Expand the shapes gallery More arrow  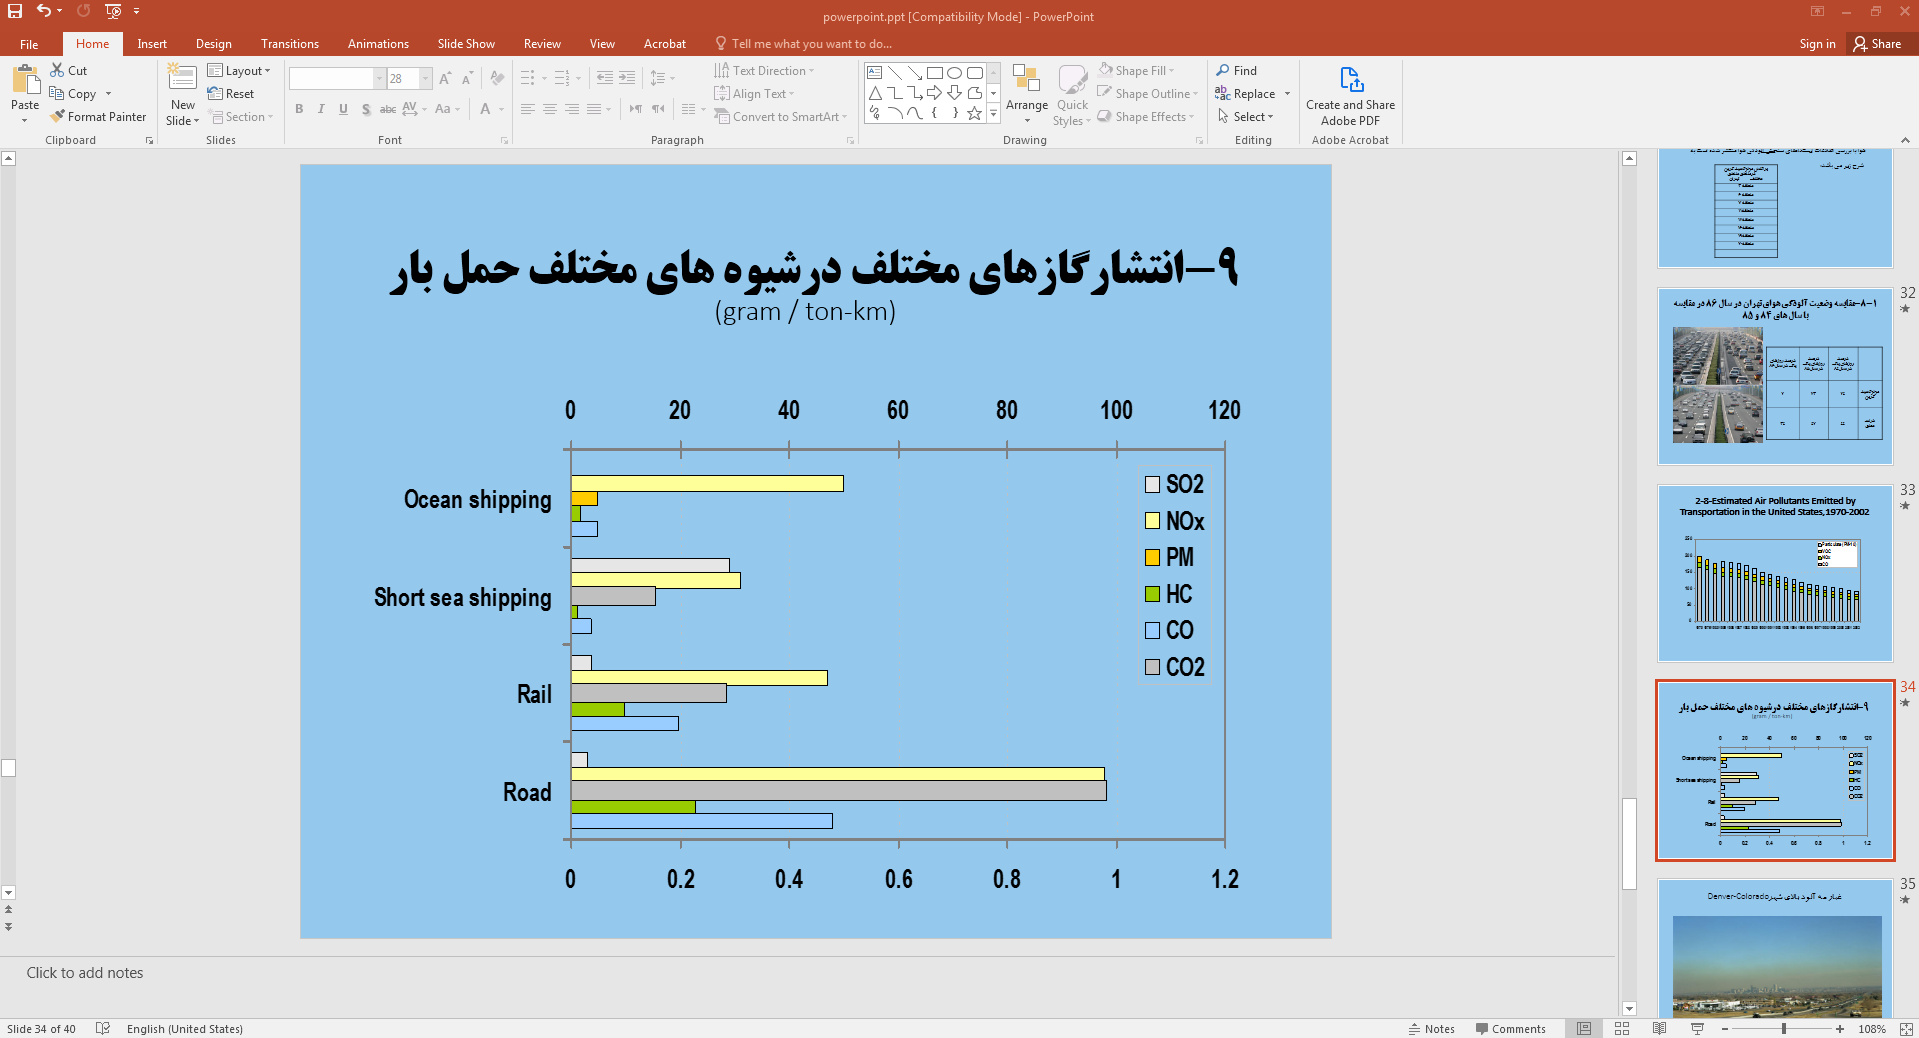pyautogui.click(x=994, y=114)
